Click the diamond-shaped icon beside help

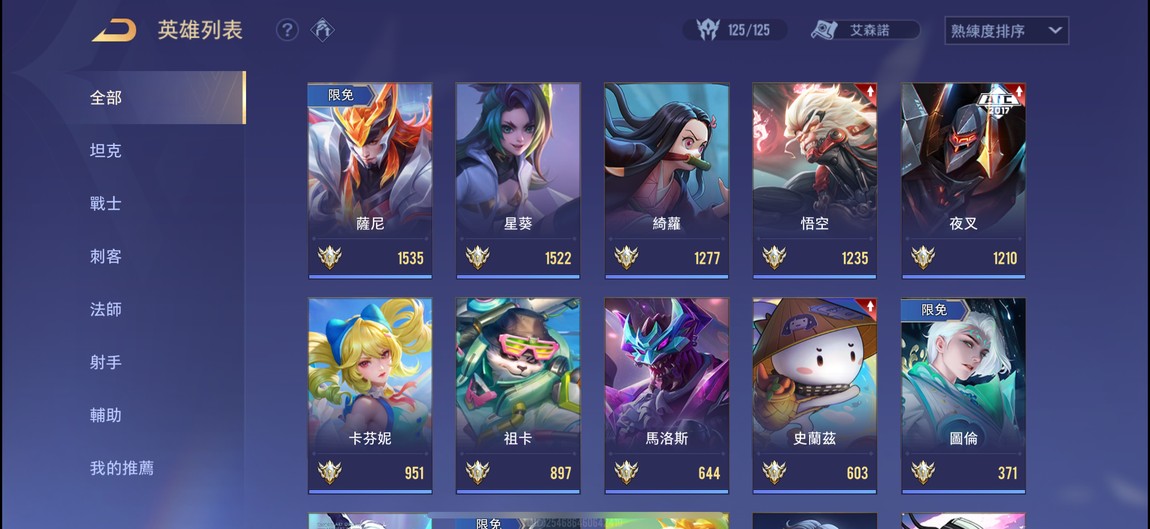click(x=323, y=30)
